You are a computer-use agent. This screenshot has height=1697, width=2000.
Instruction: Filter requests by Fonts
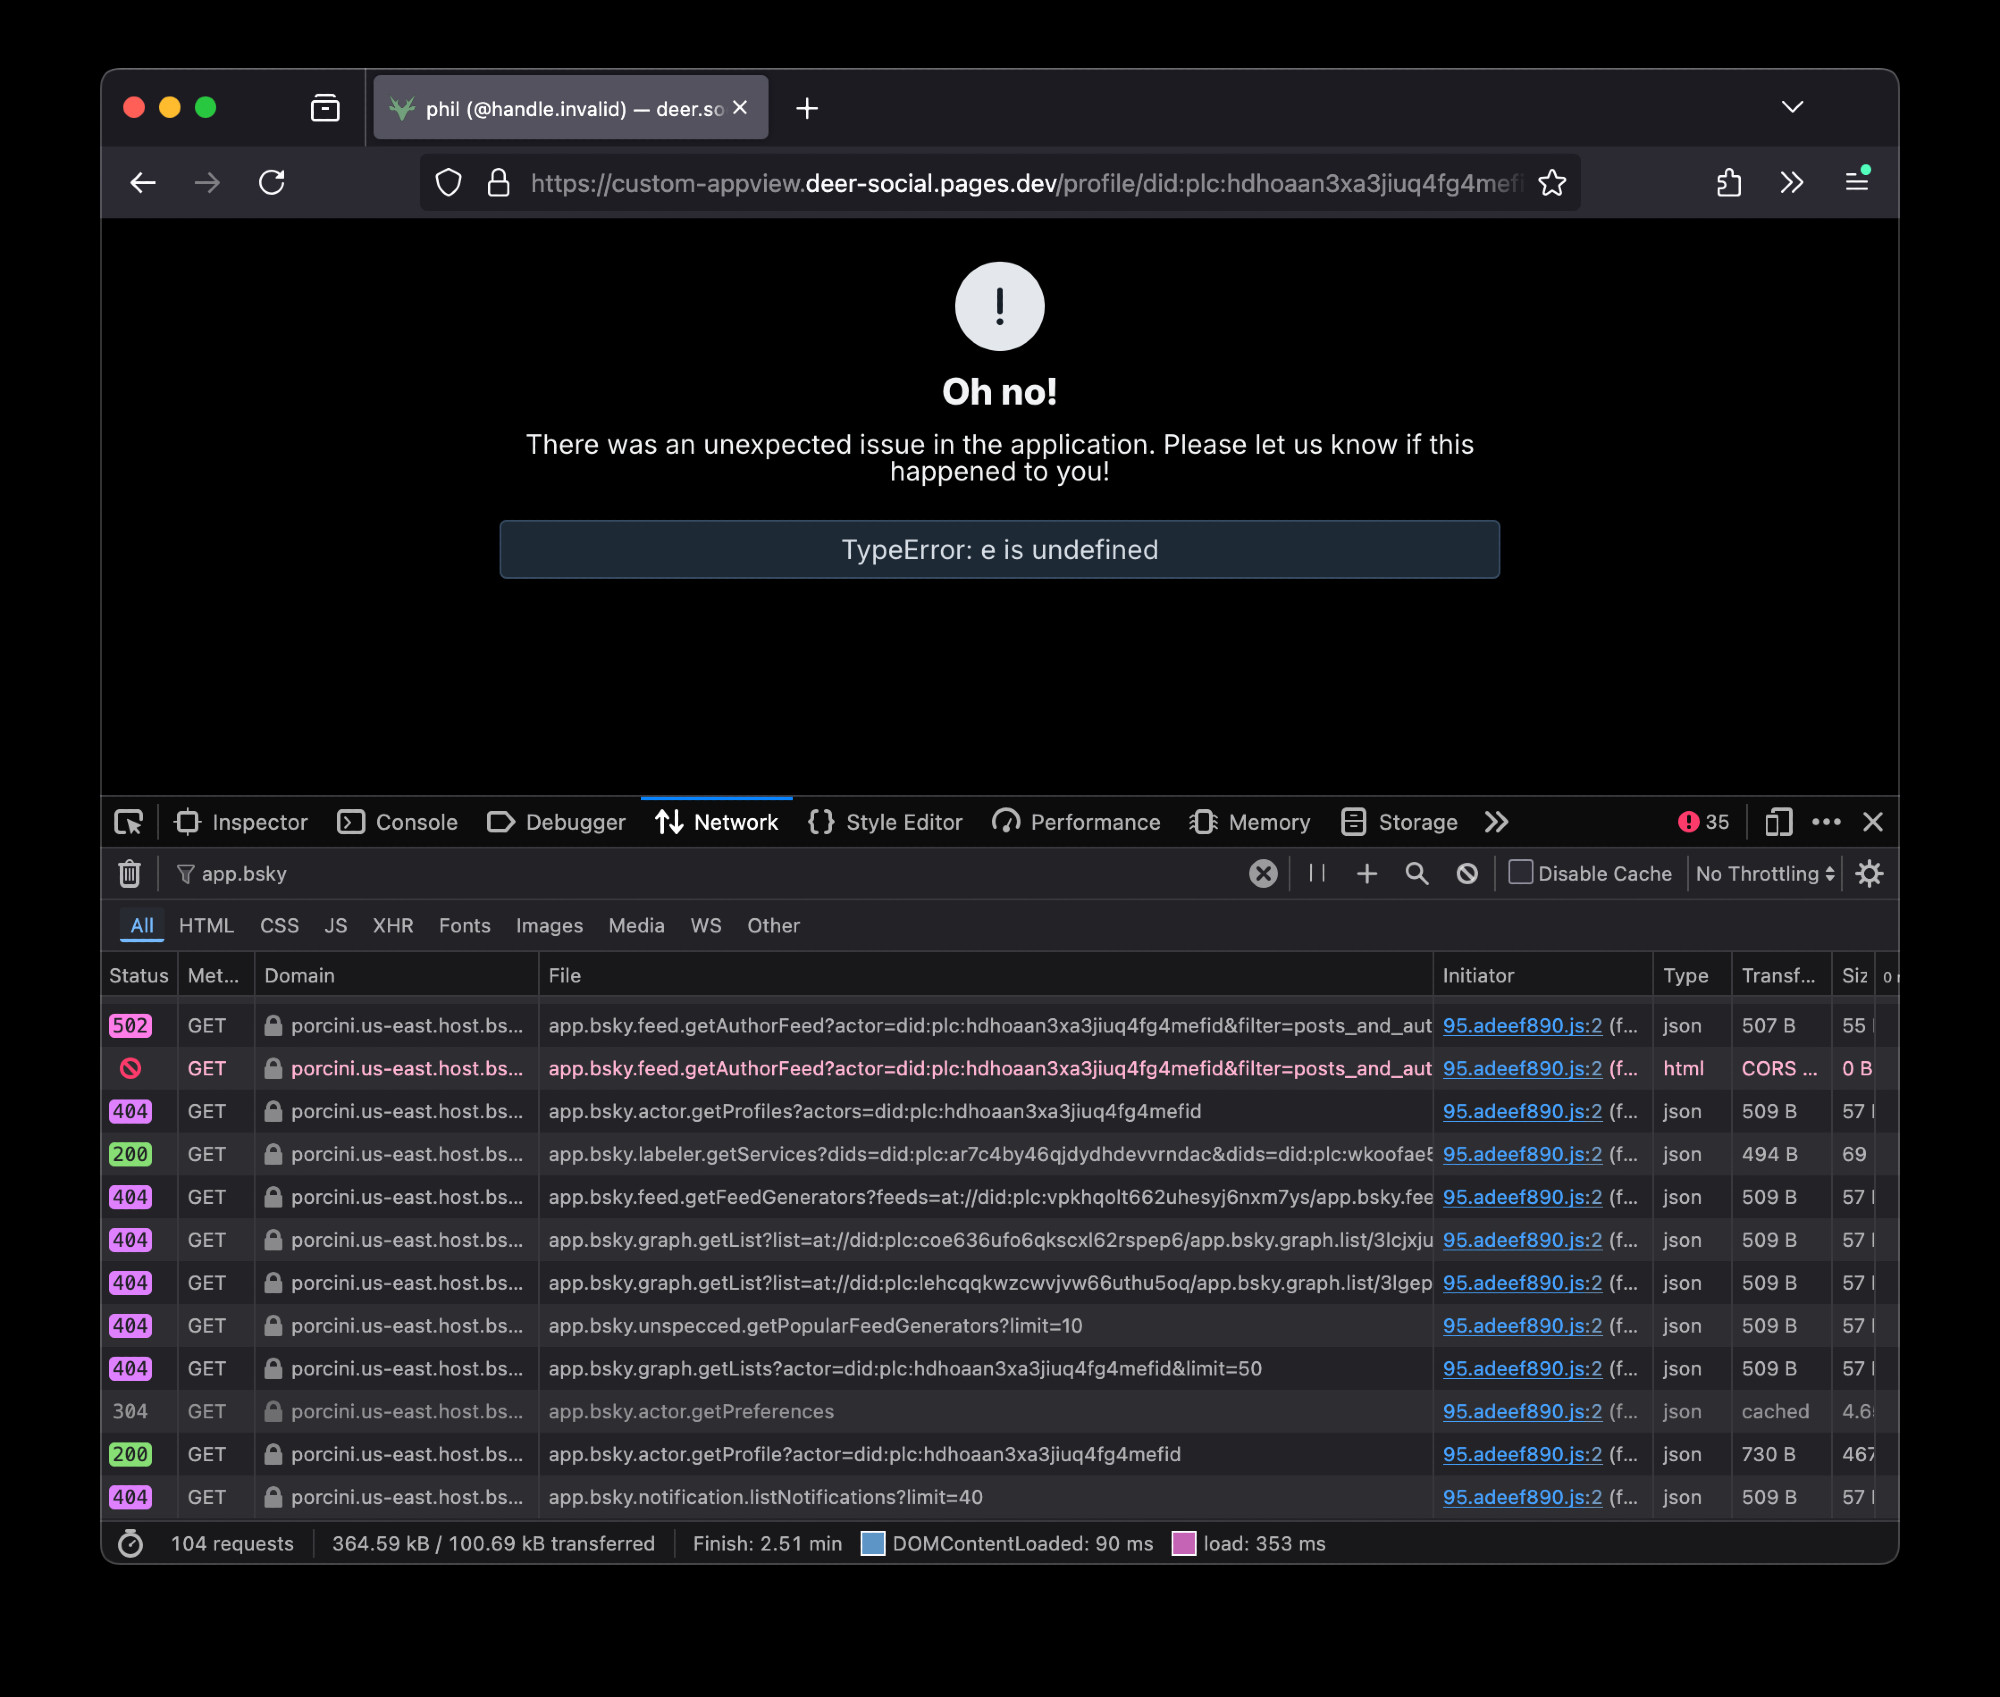(x=464, y=926)
